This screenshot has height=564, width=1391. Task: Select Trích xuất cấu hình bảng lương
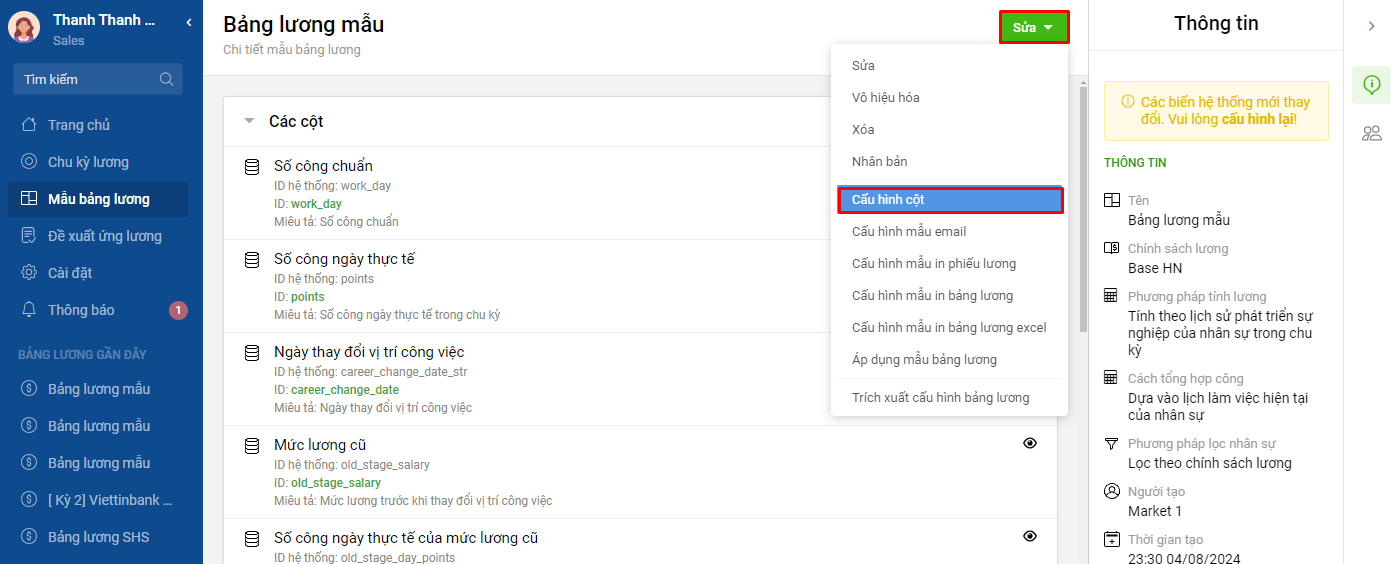940,398
